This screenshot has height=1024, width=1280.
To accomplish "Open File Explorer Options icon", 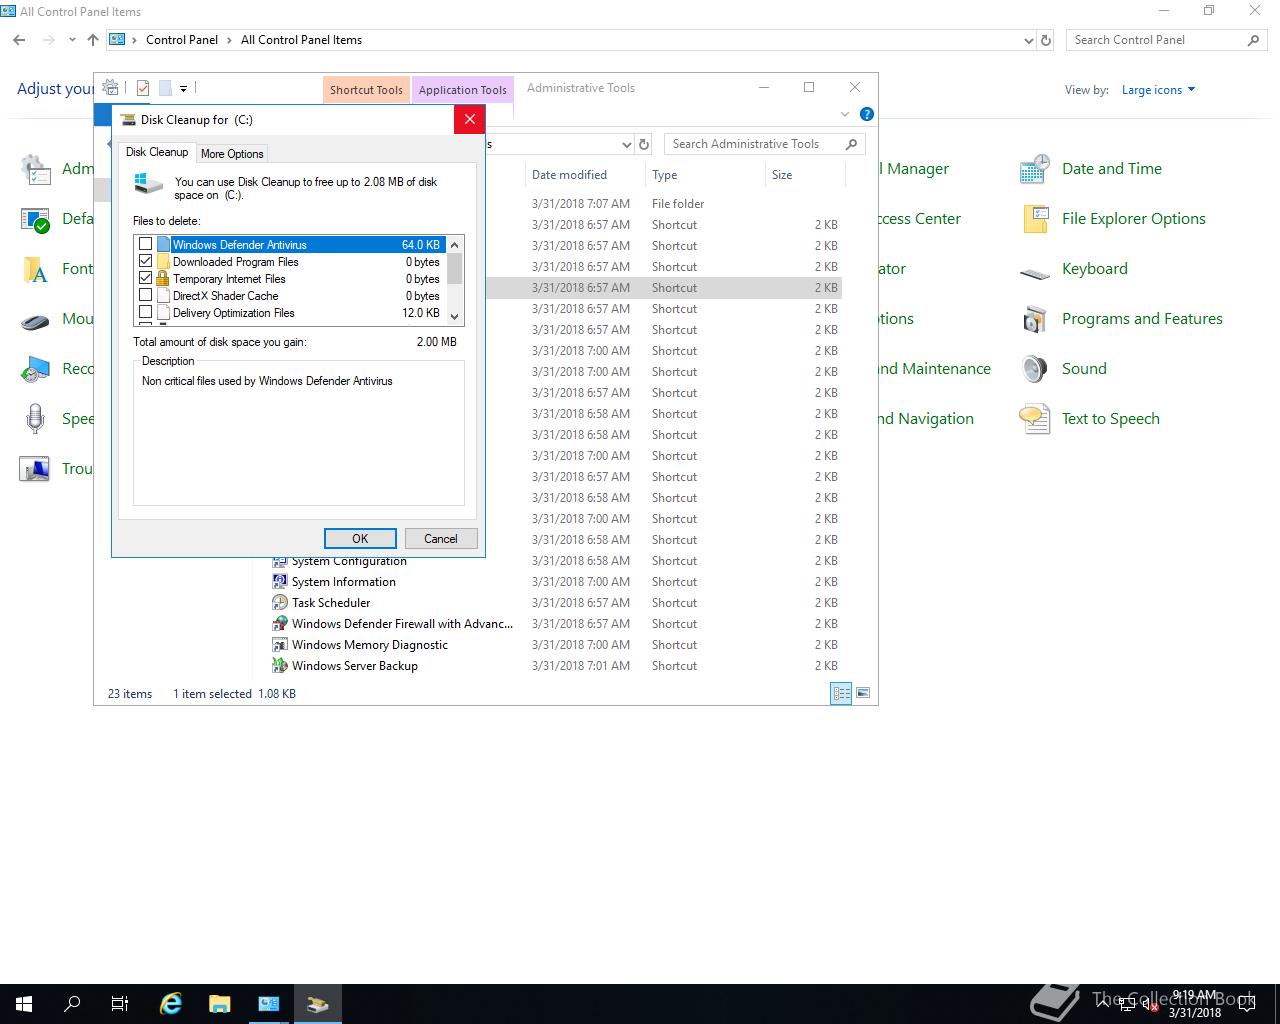I will (x=1035, y=219).
